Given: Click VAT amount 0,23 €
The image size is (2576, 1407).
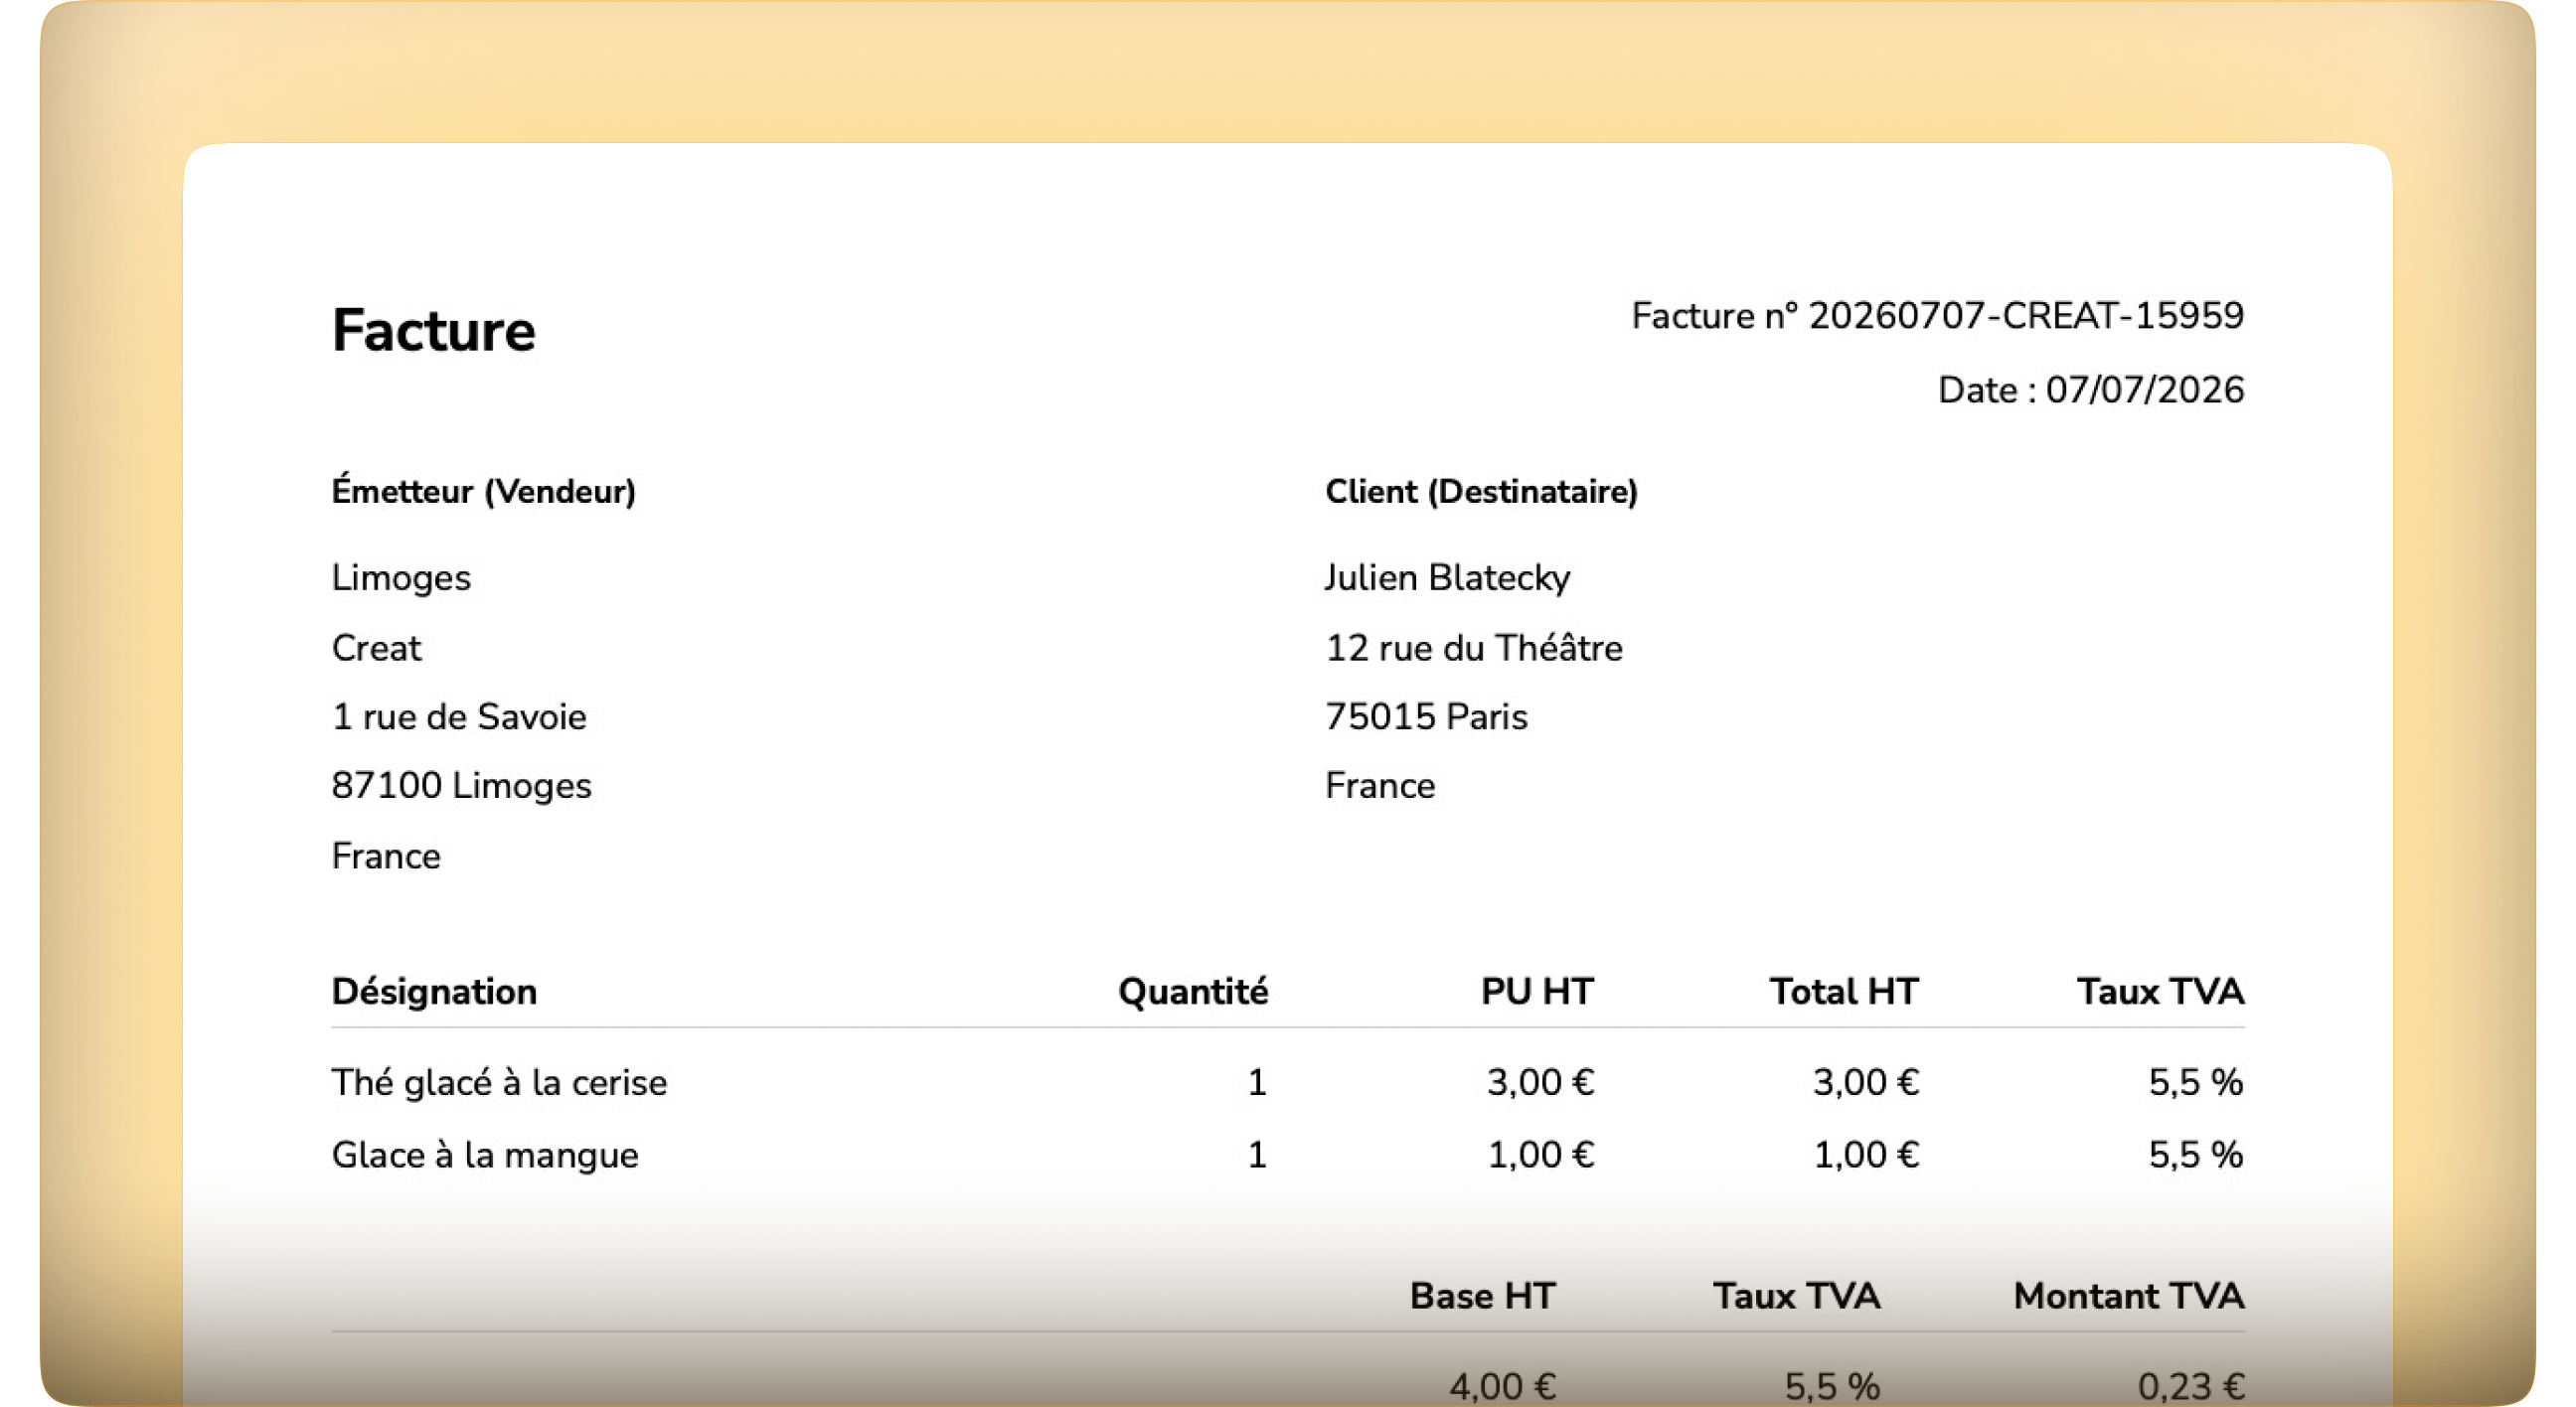Looking at the screenshot, I should [x=2191, y=1387].
